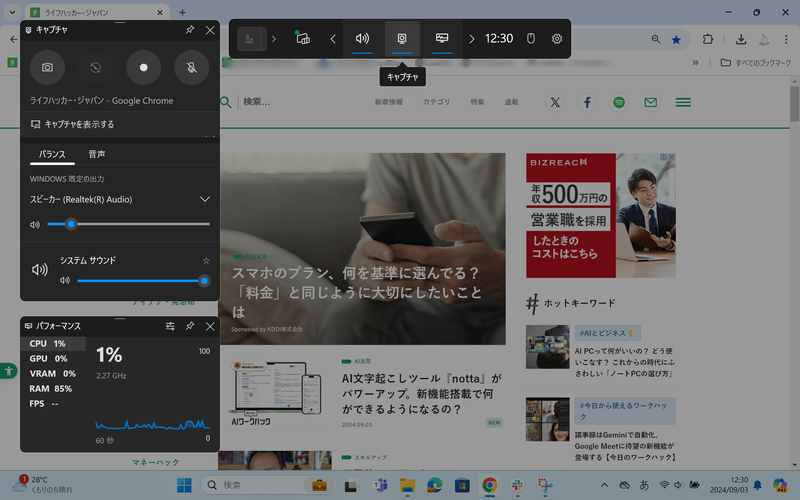Favorite システム サウンド with the star
Image resolution: width=800 pixels, height=500 pixels.
click(x=206, y=260)
